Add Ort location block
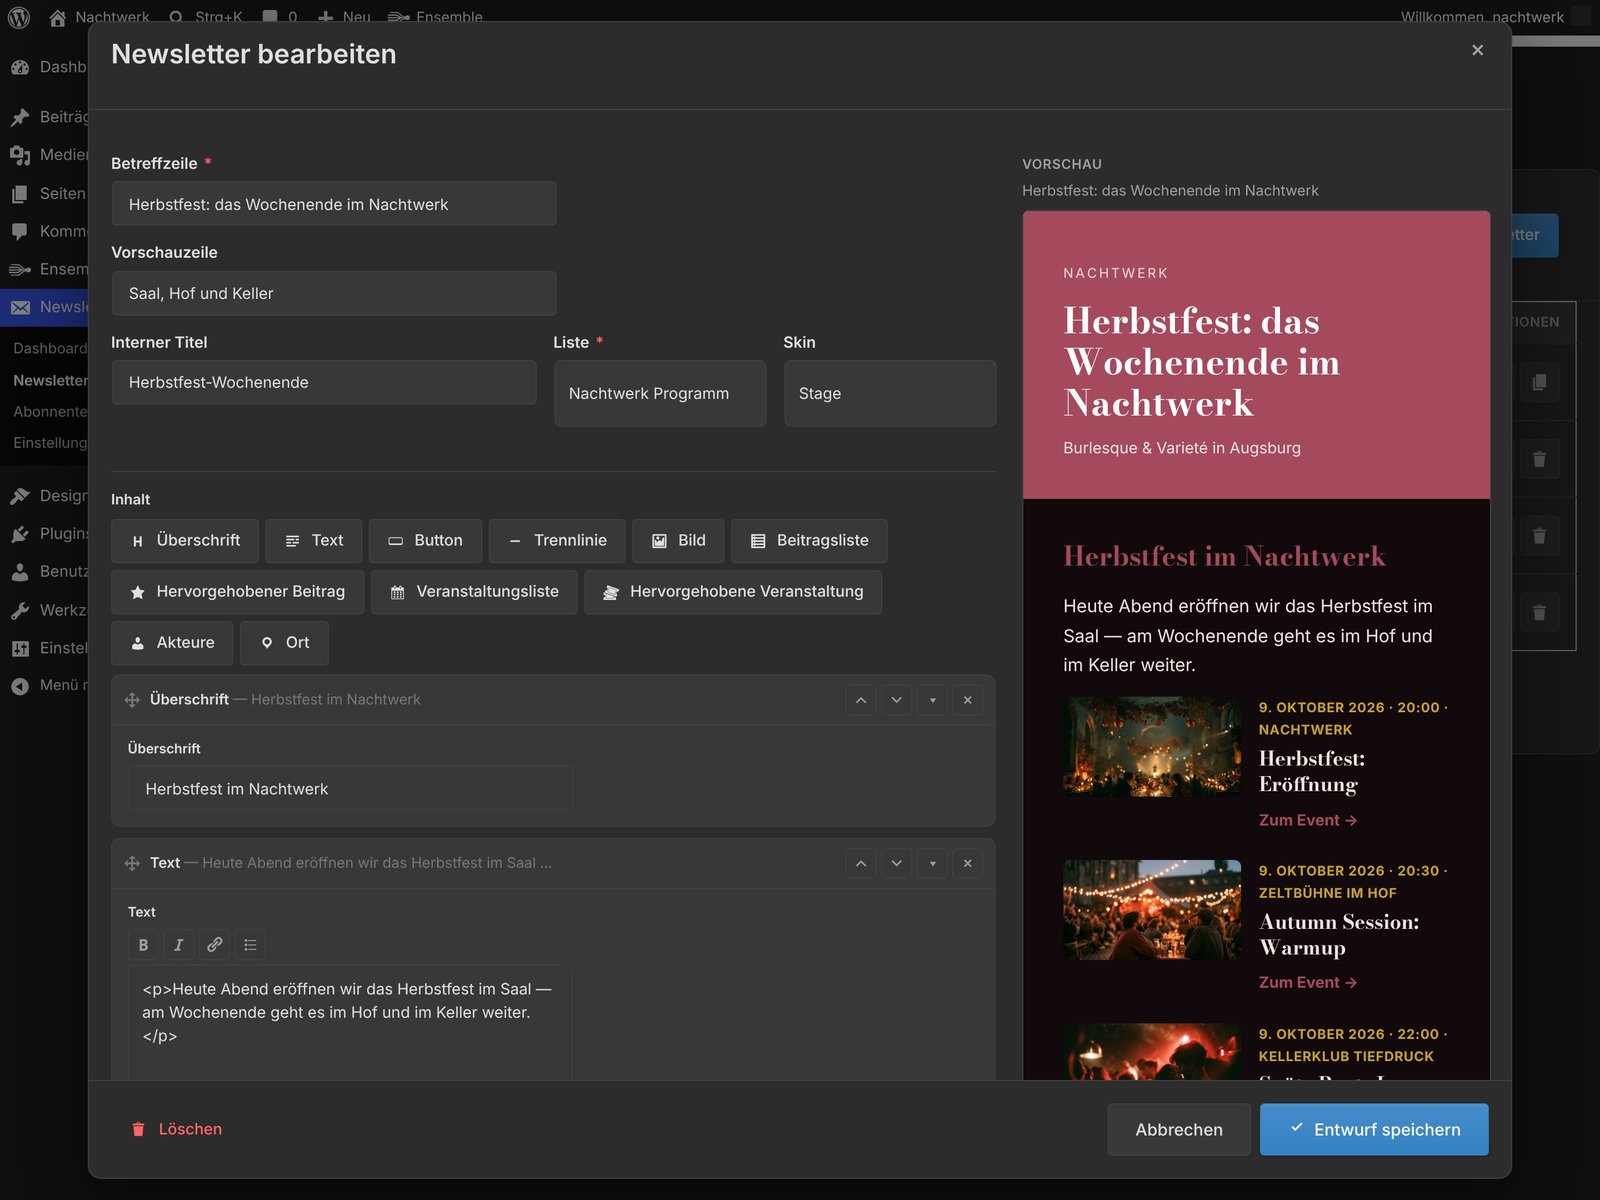Viewport: 1600px width, 1200px height. 285,643
